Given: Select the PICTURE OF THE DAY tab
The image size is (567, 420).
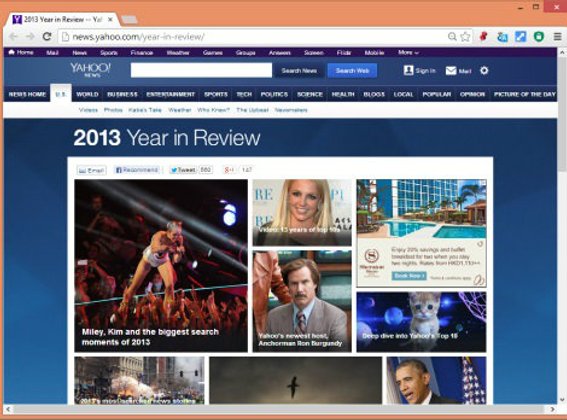Looking at the screenshot, I should pos(525,94).
